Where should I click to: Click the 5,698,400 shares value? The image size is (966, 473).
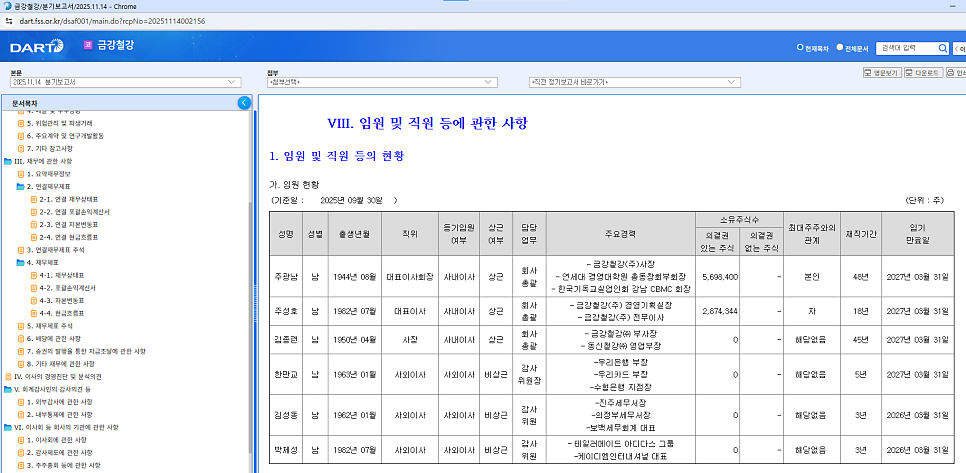[x=720, y=277]
